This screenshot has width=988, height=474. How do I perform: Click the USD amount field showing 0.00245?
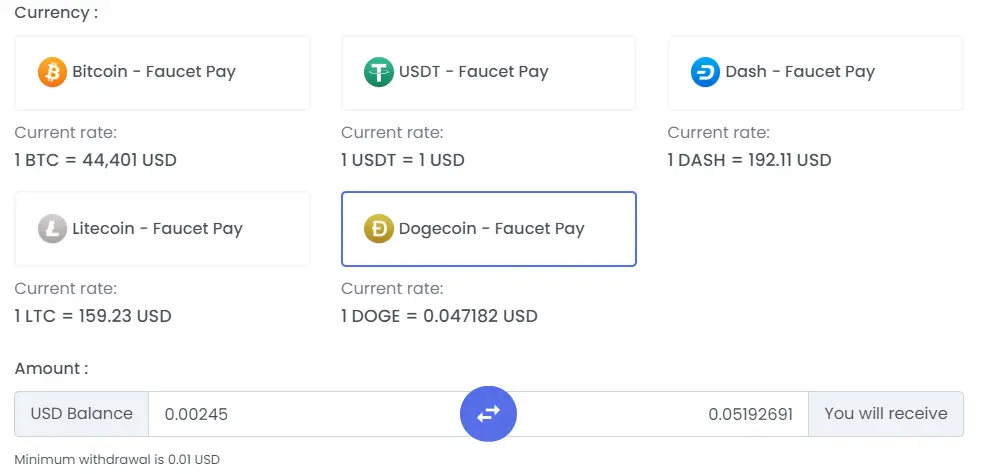(x=305, y=414)
